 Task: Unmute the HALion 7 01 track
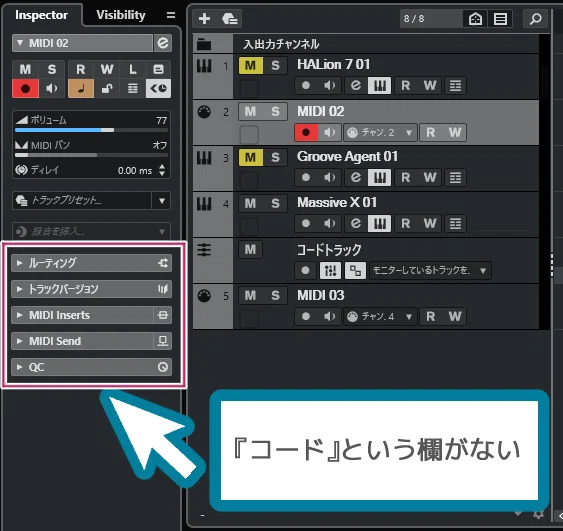pos(251,65)
